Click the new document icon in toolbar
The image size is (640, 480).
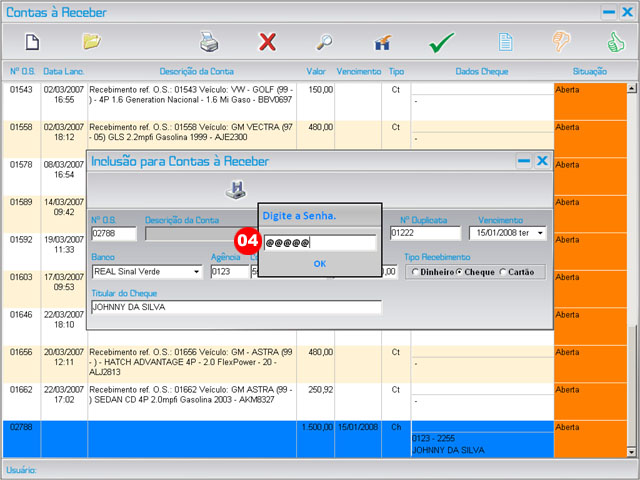pos(32,42)
